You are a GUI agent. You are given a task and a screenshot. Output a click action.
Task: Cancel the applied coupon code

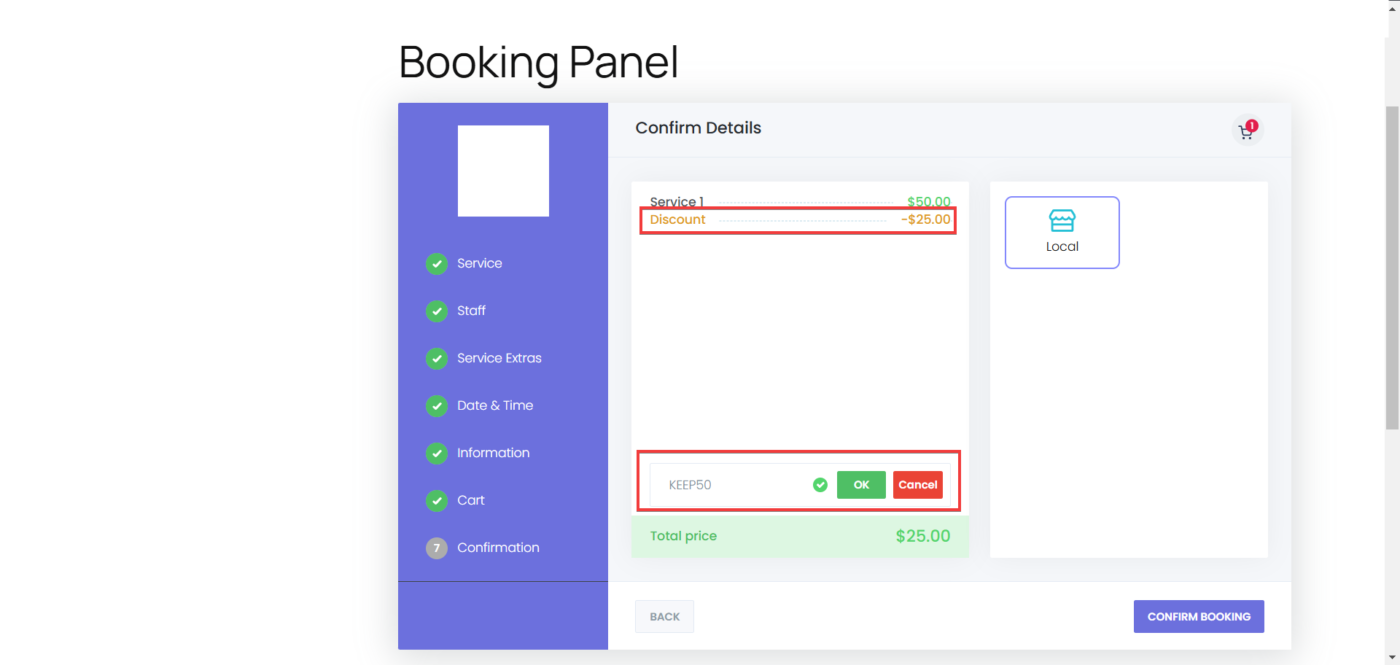click(917, 485)
